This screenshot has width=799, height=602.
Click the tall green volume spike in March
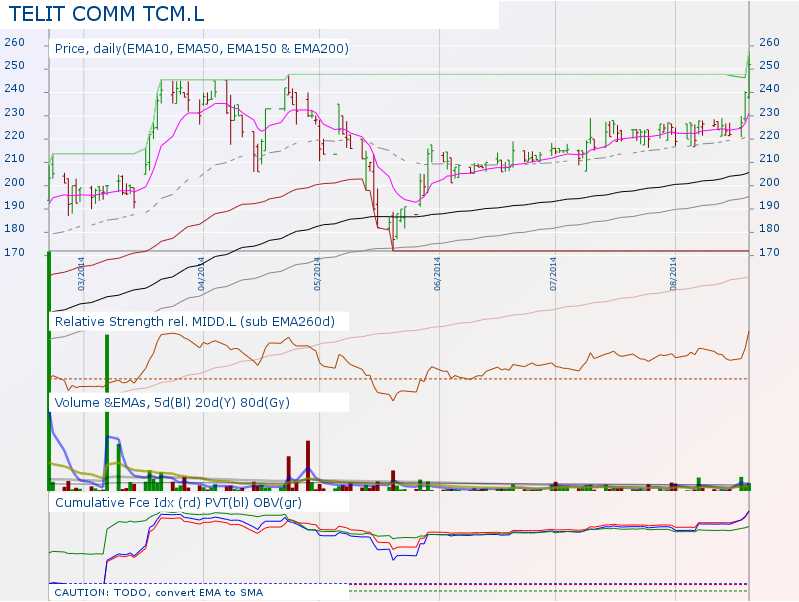coord(107,412)
